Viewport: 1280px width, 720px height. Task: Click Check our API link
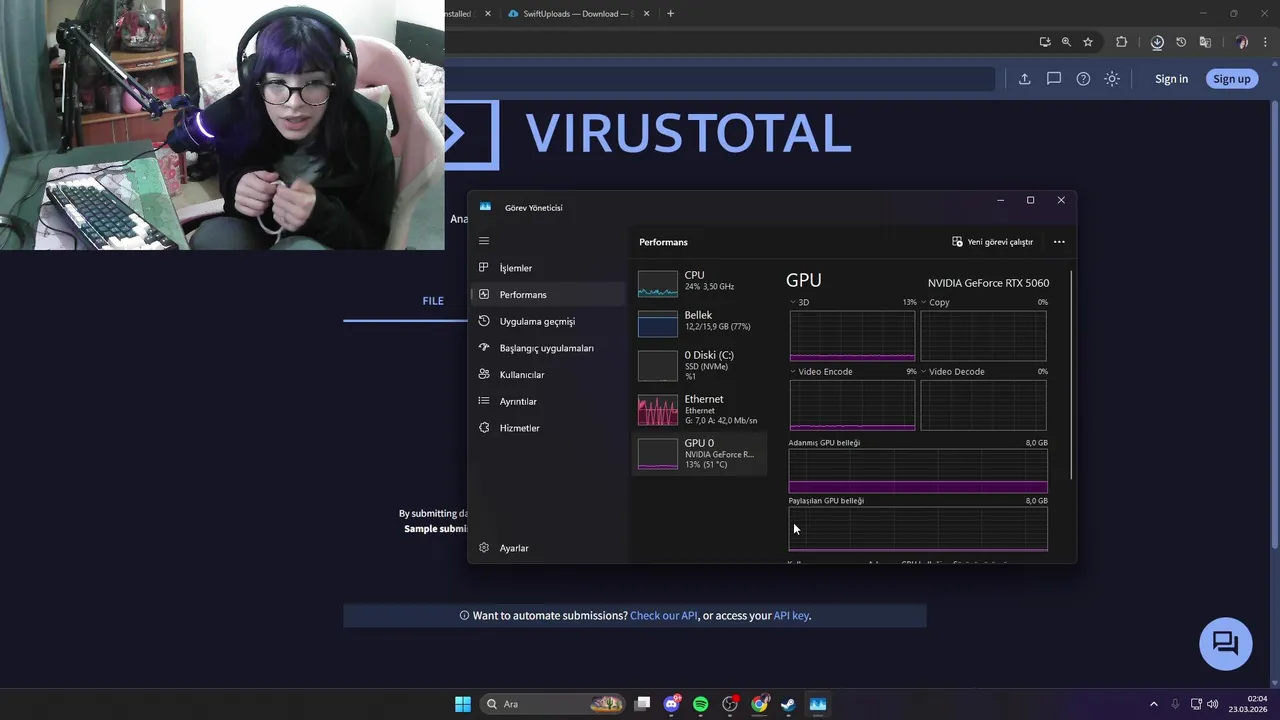[x=664, y=616]
